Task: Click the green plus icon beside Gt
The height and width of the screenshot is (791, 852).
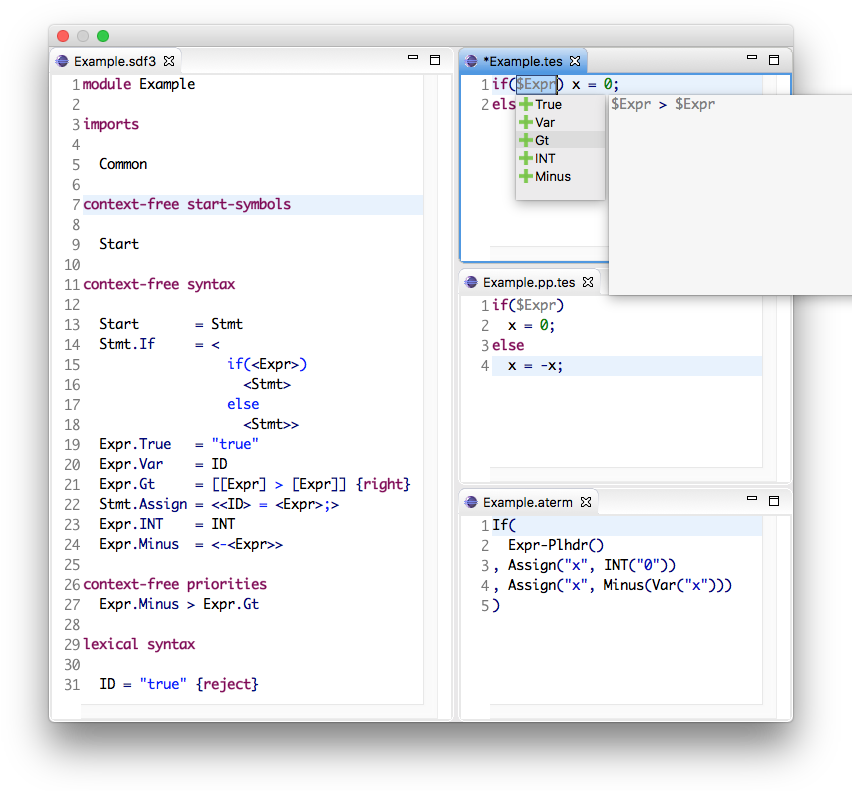Action: pyautogui.click(x=525, y=140)
